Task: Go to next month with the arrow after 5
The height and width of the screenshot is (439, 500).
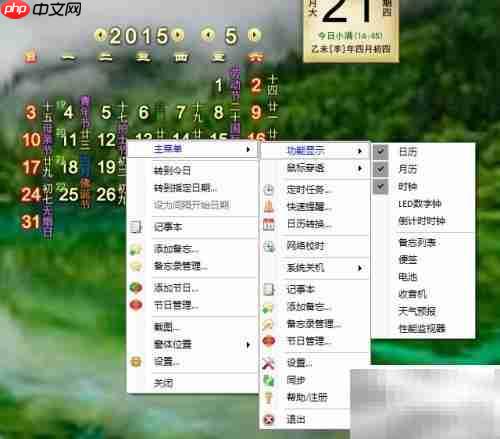Action: point(254,34)
